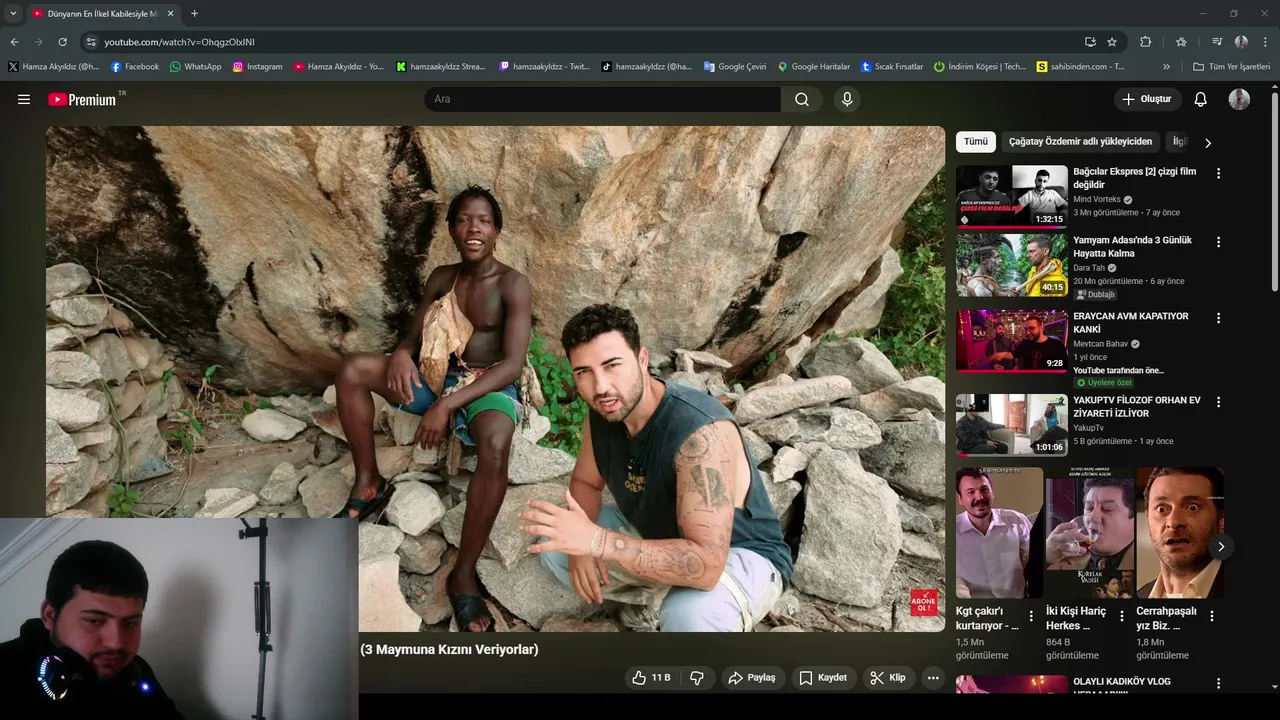Open the Mevtcan Bahav channel link
Viewport: 1280px width, 720px height.
1100,344
